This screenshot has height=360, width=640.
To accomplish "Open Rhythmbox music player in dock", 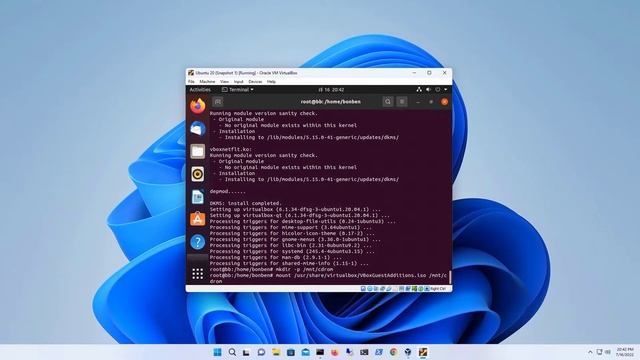I will click(198, 174).
